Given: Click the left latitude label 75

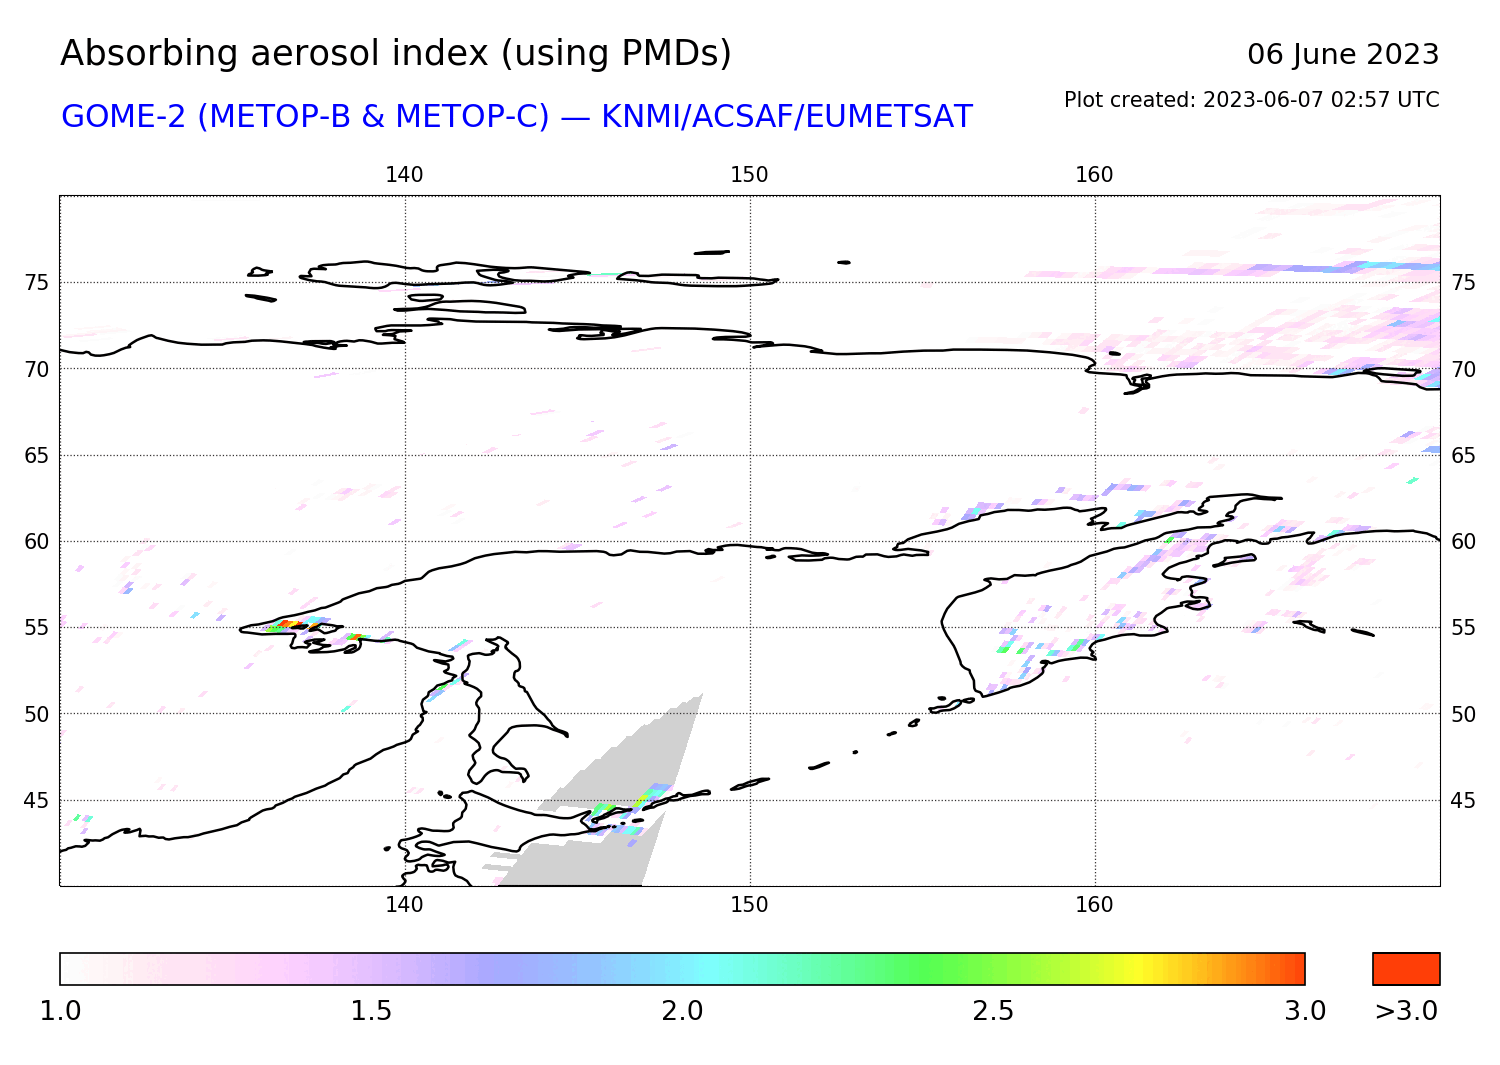Looking at the screenshot, I should click(36, 283).
